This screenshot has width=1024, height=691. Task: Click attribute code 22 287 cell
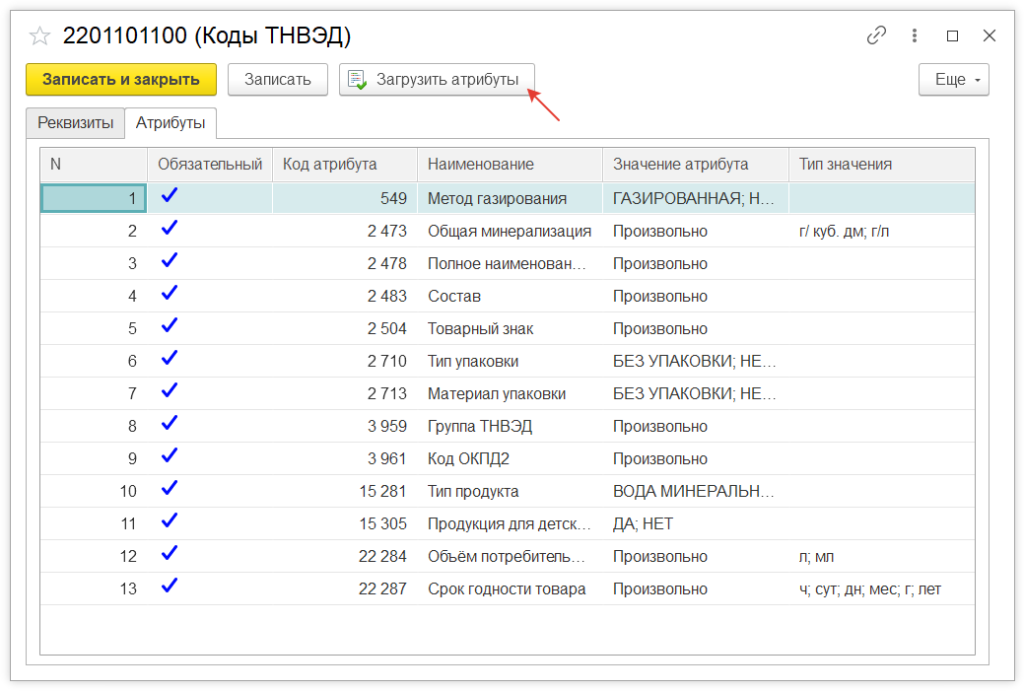[344, 589]
